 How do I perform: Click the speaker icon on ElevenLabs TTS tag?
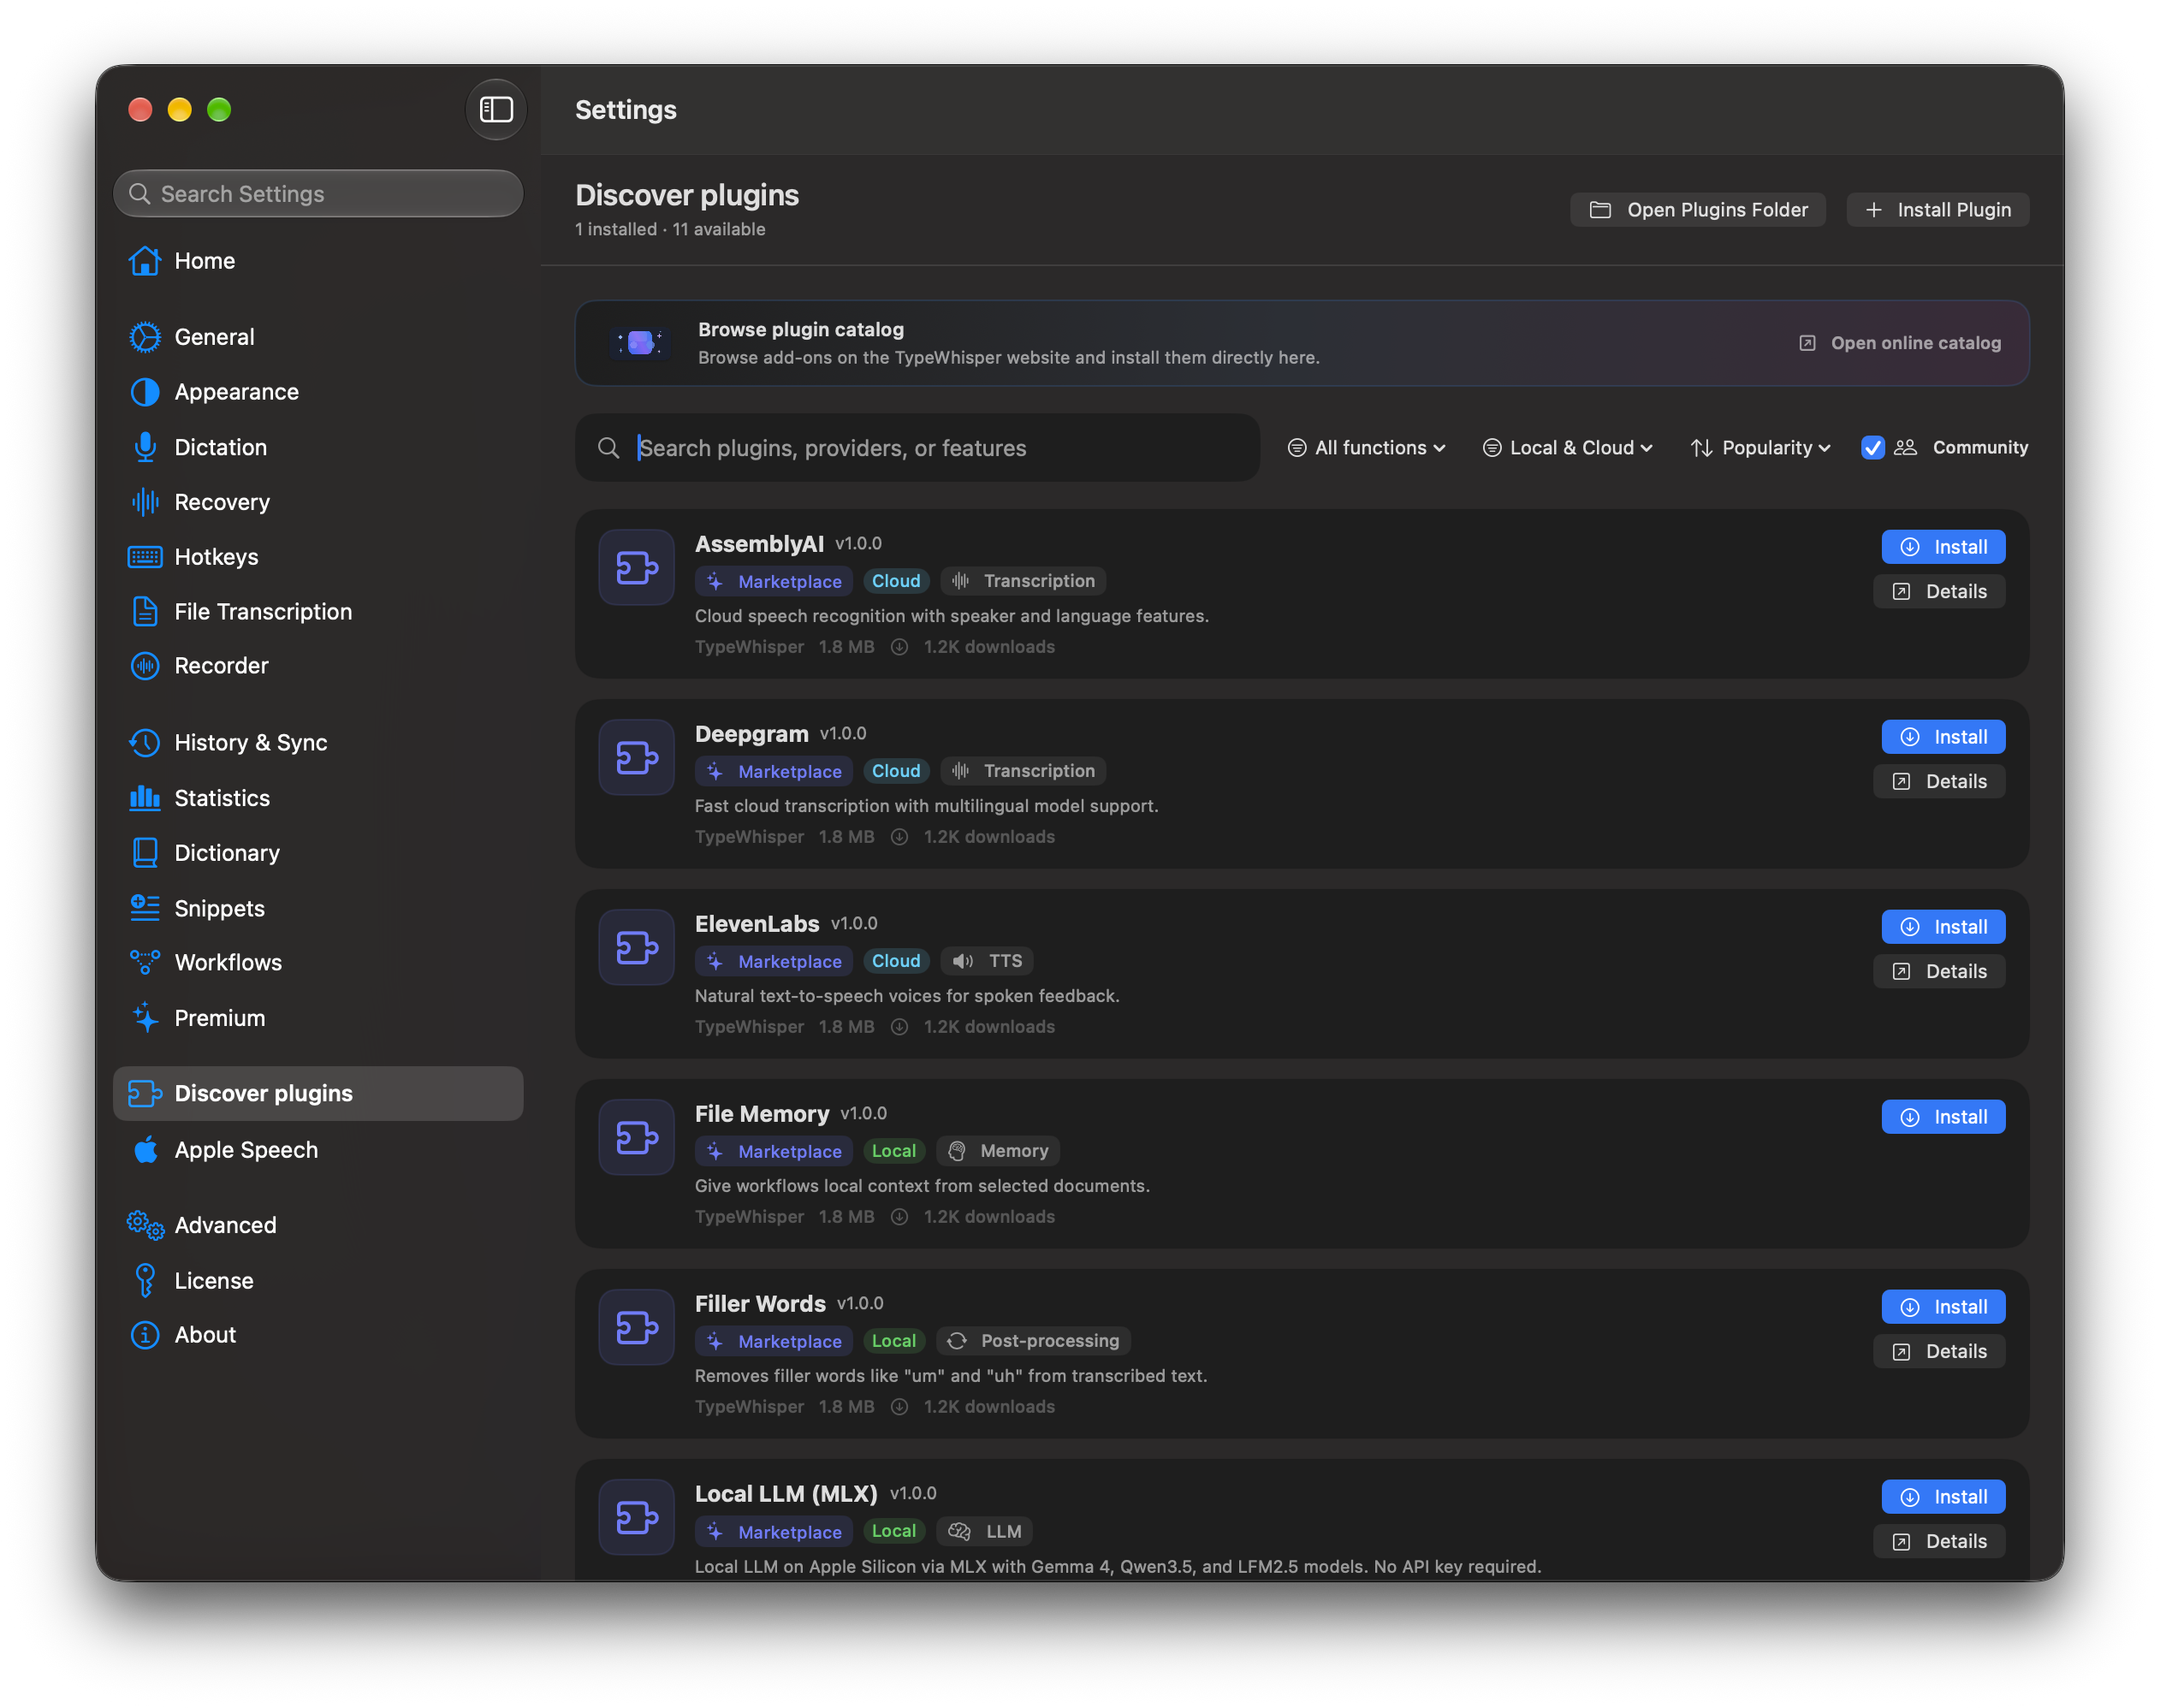[x=962, y=961]
